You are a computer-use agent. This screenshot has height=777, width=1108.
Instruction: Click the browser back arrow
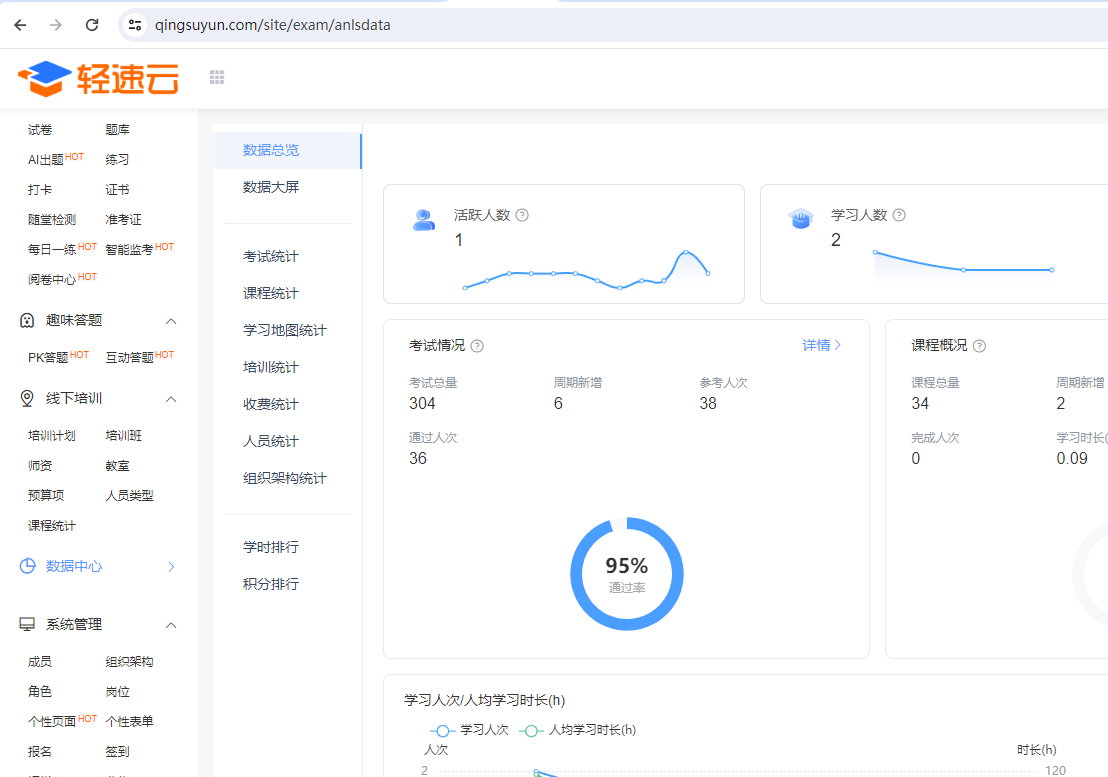pyautogui.click(x=20, y=25)
